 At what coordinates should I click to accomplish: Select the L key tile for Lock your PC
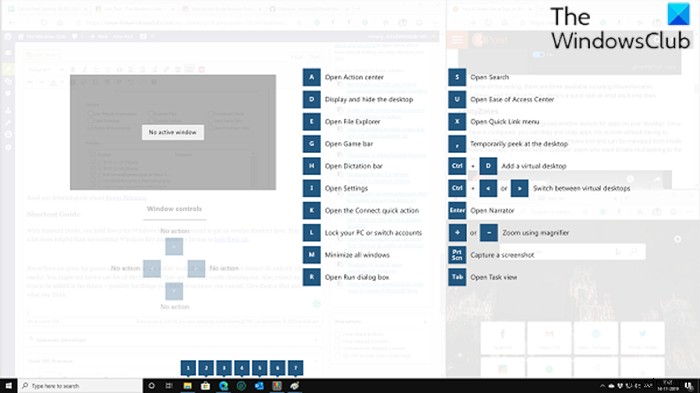click(312, 233)
